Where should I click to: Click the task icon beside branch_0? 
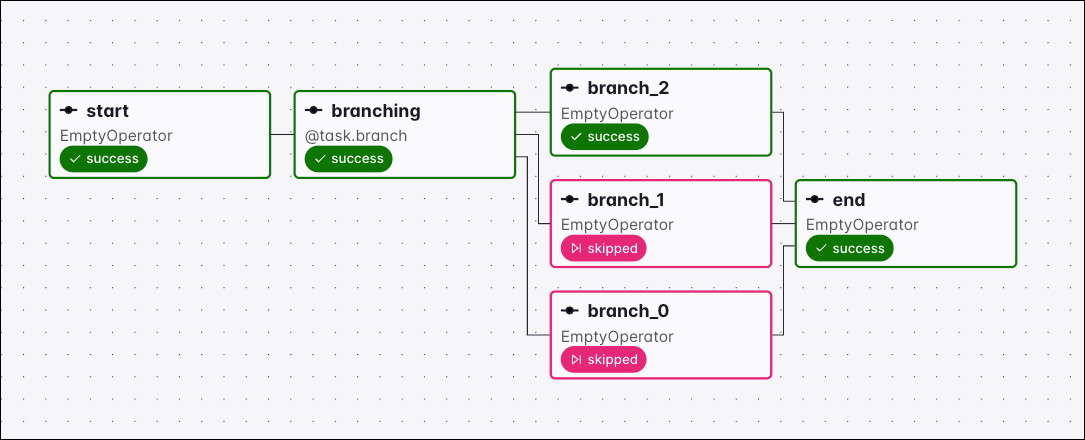point(569,311)
